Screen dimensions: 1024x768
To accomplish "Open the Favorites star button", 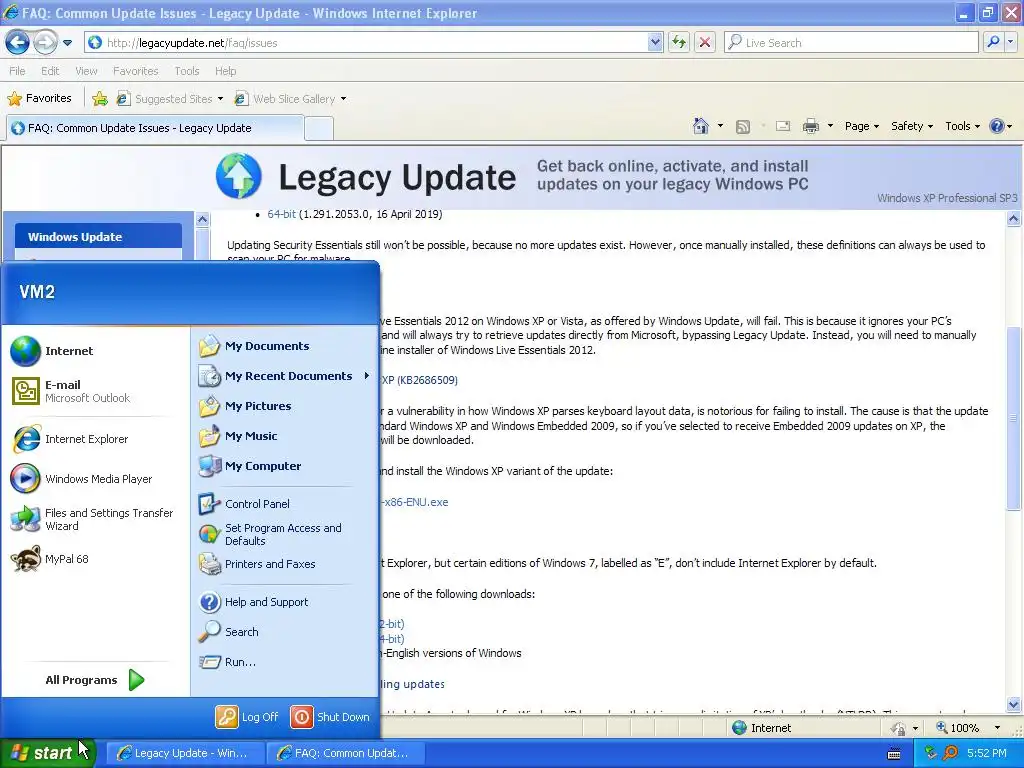I will 39,99.
